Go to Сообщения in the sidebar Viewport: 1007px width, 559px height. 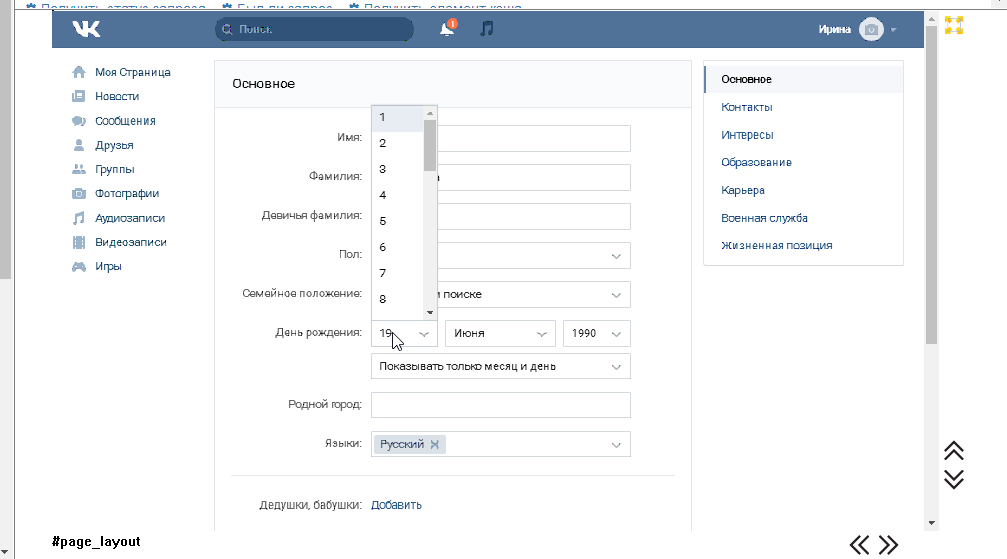pos(125,121)
